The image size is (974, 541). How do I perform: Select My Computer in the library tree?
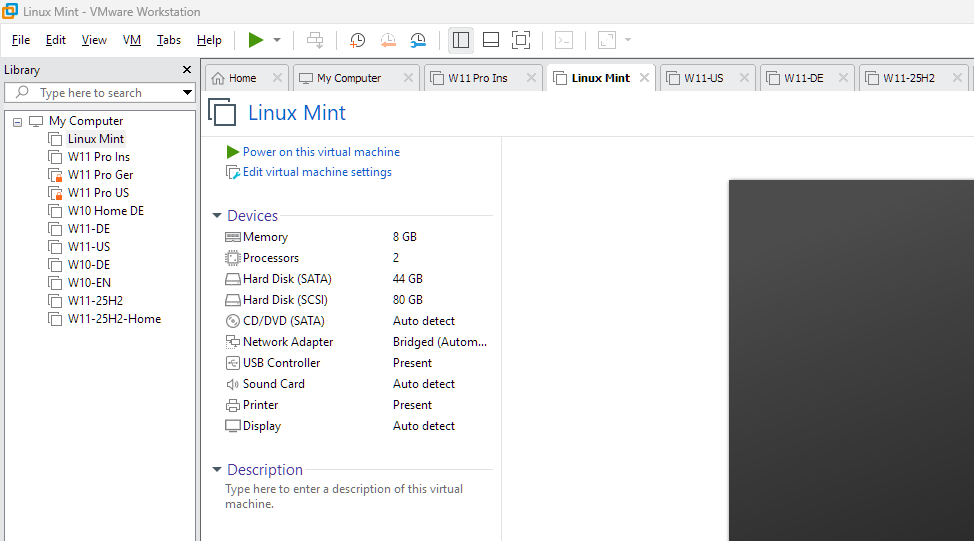click(86, 120)
